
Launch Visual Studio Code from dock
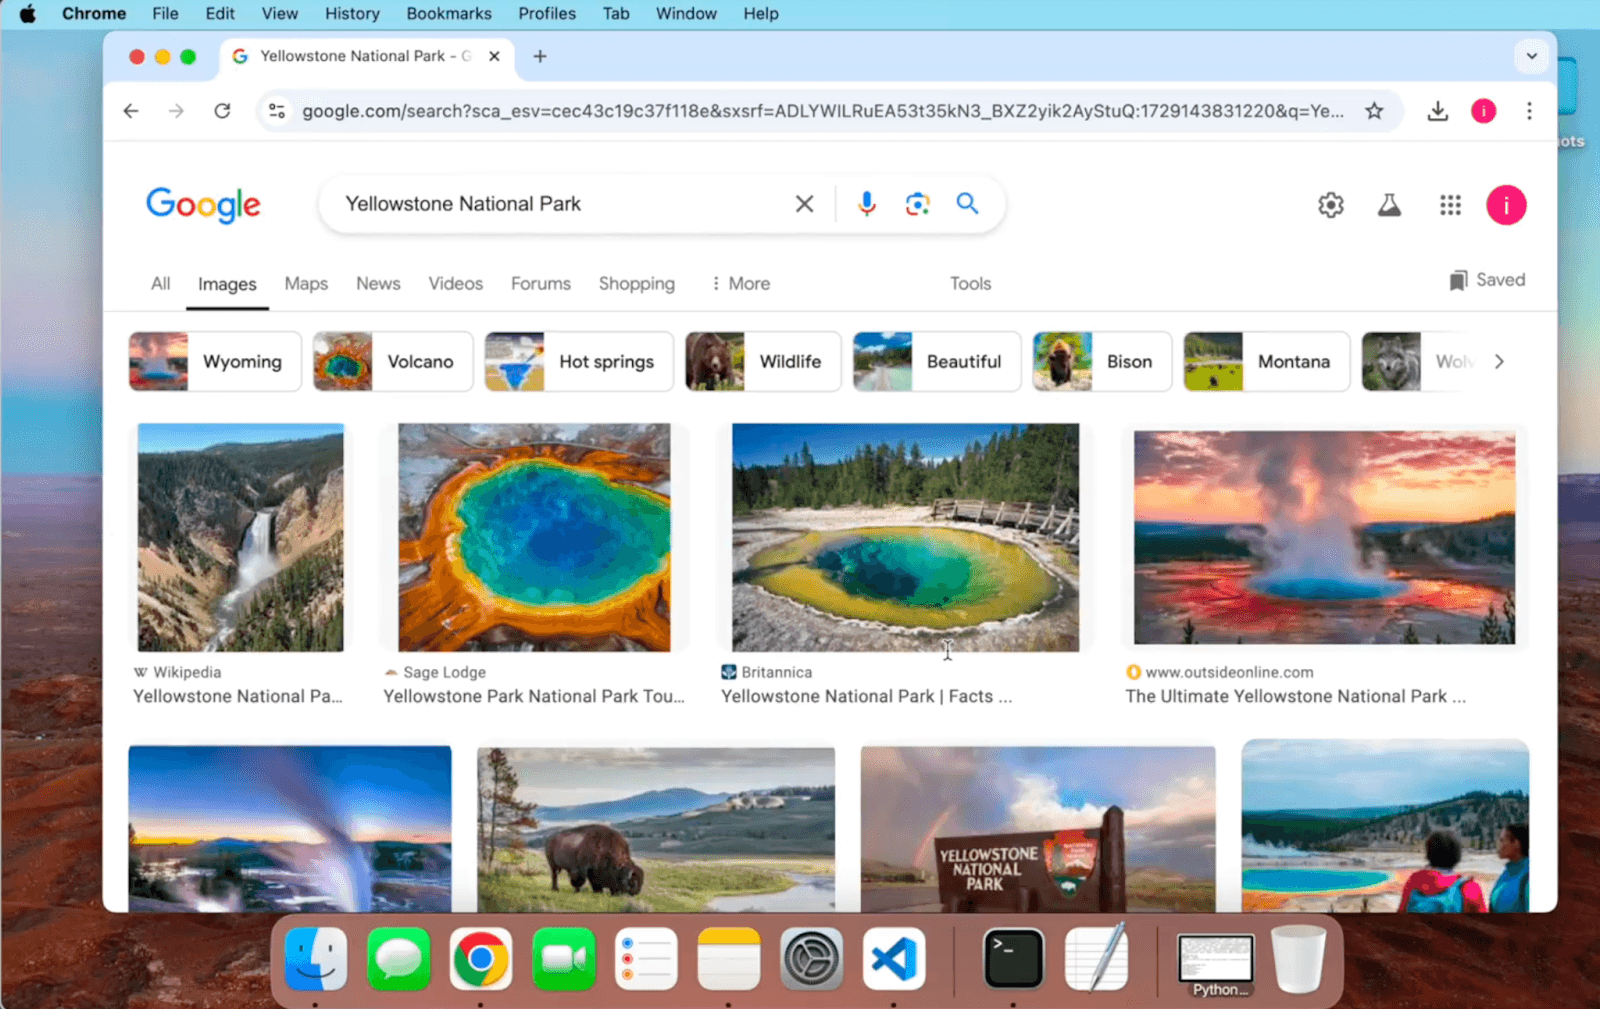893,959
